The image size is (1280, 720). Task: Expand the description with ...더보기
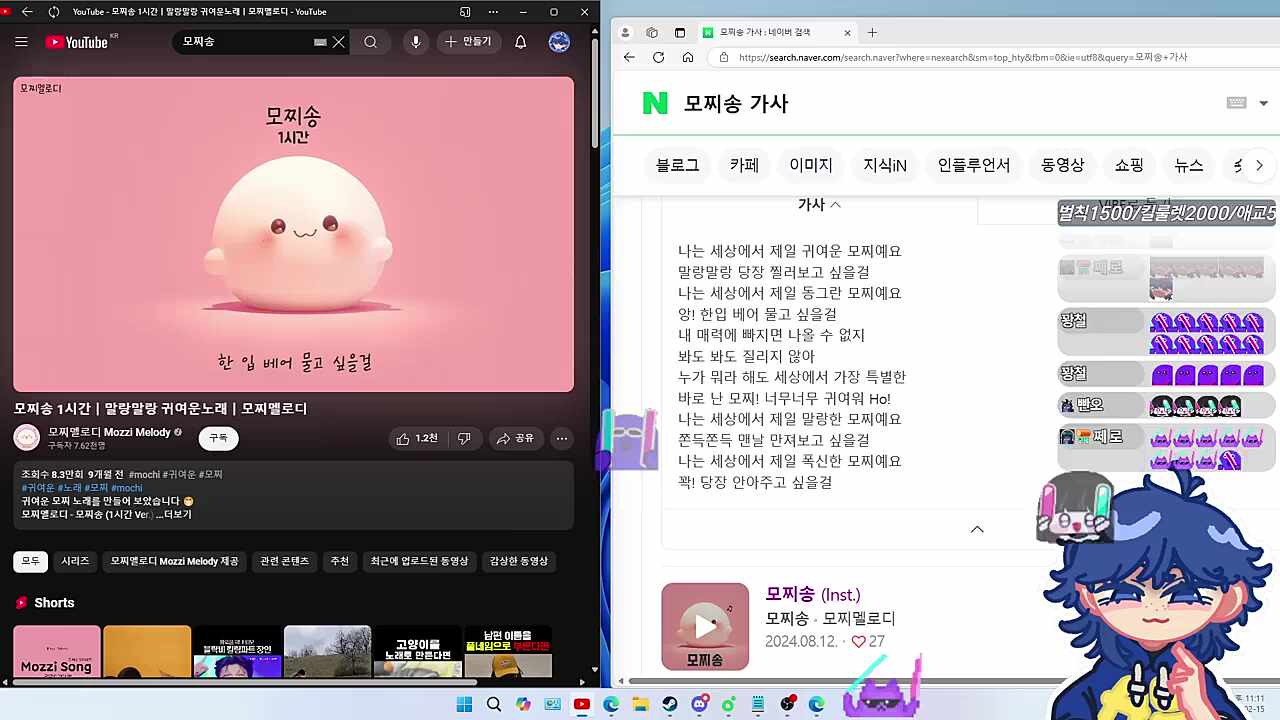pyautogui.click(x=174, y=514)
